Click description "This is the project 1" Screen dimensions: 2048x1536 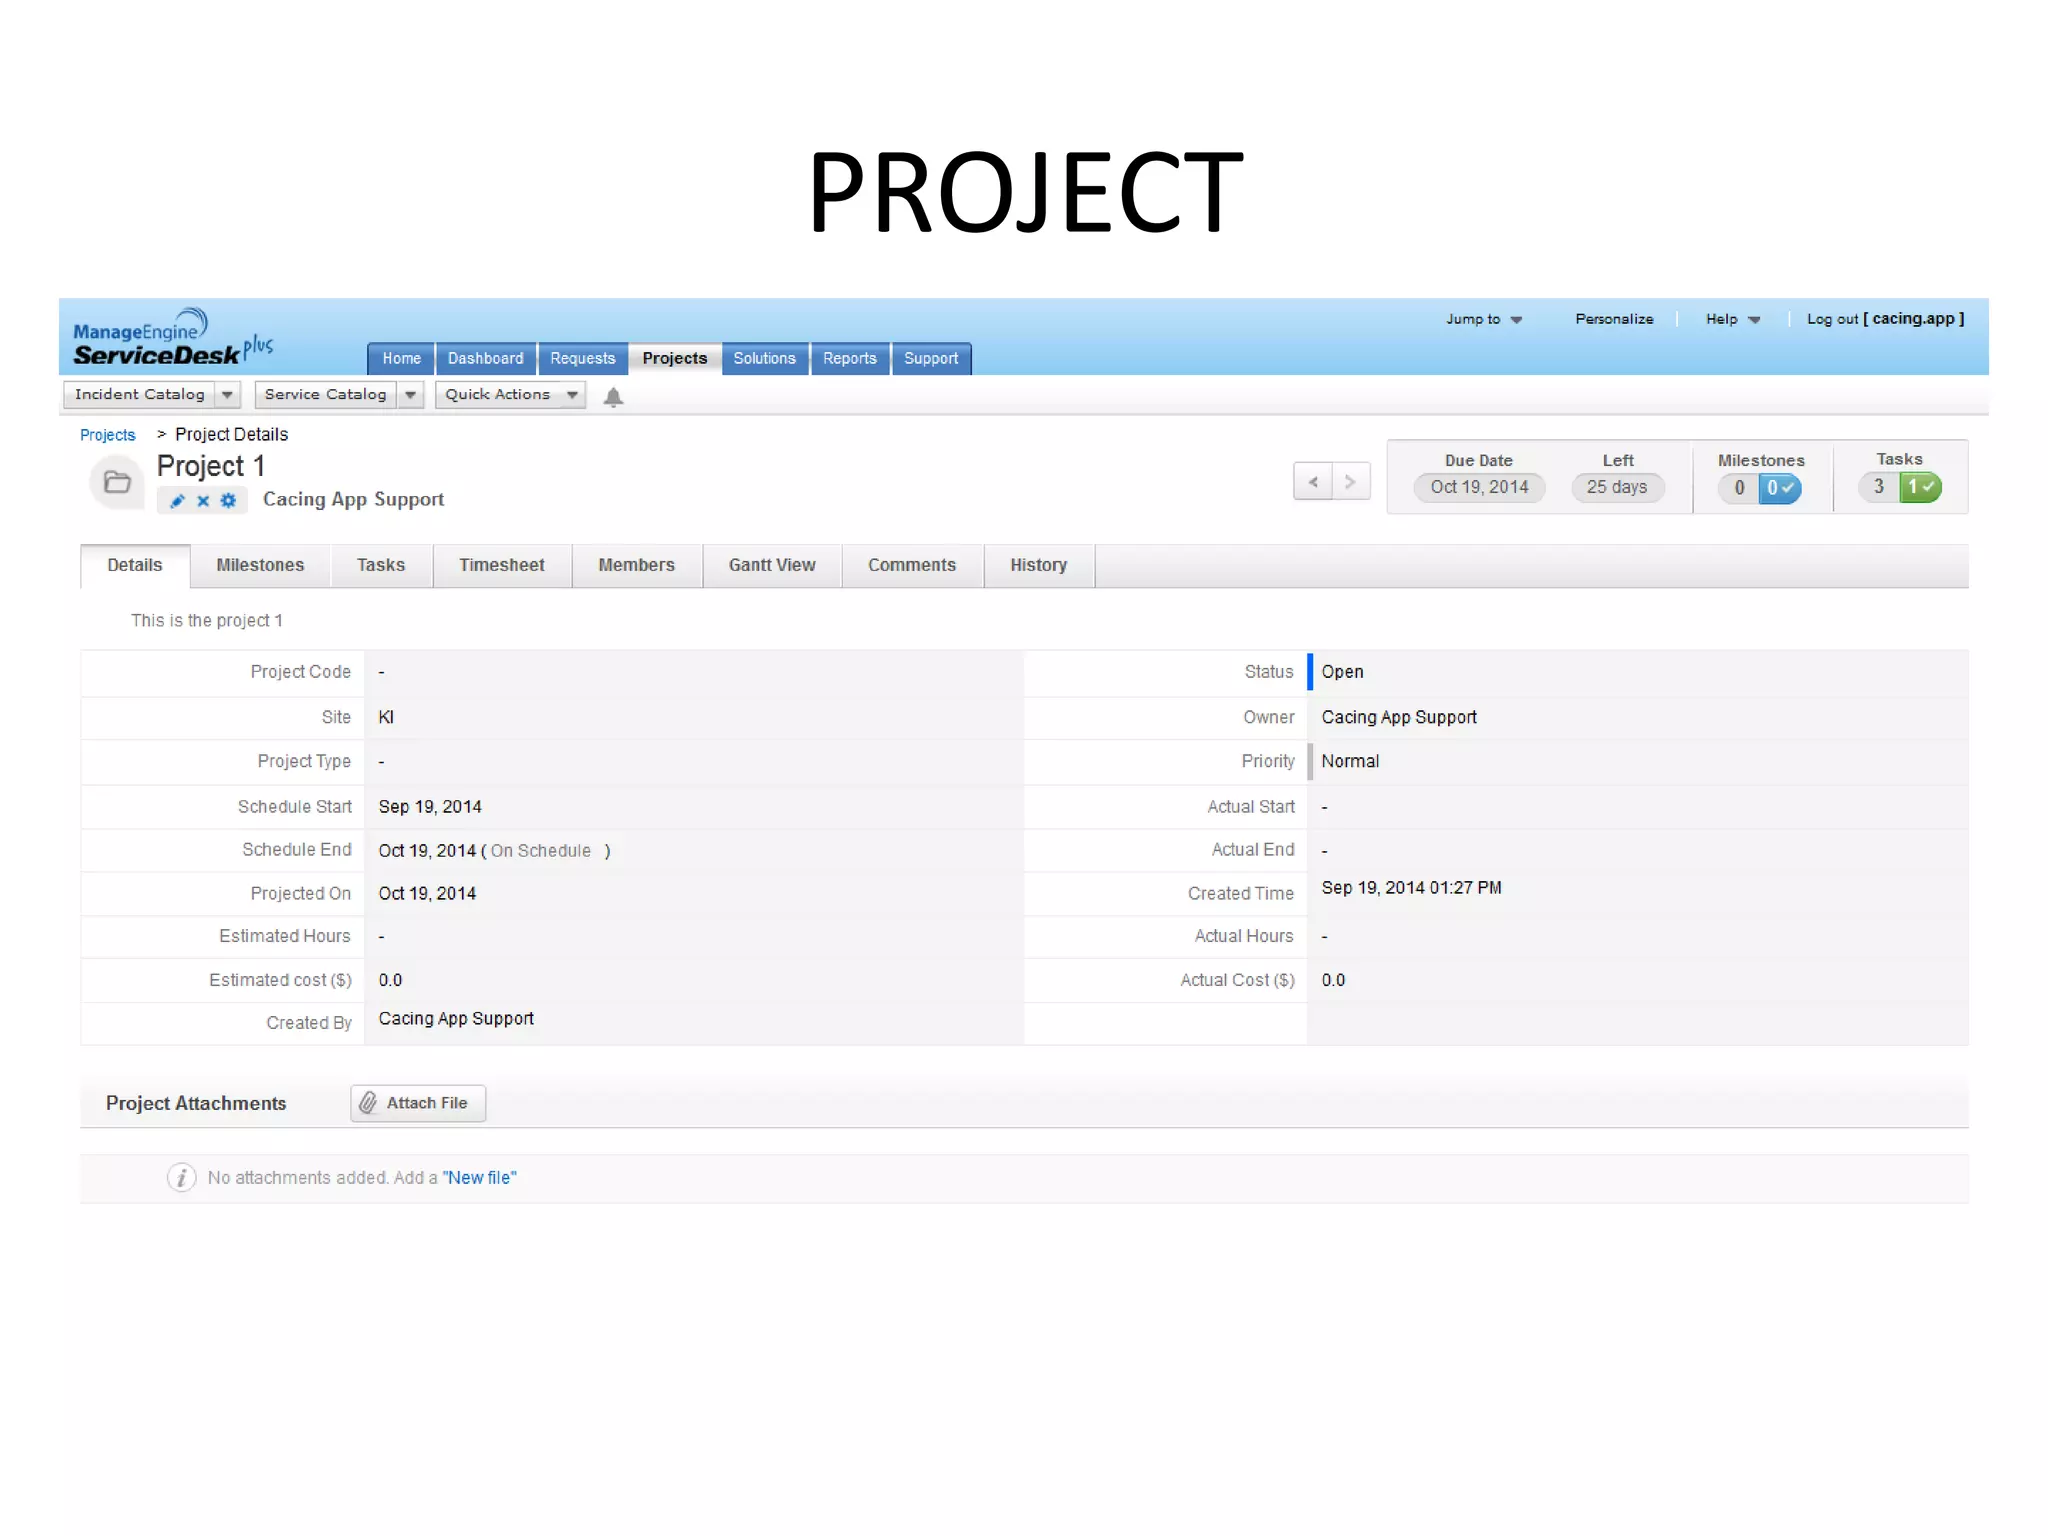tap(207, 621)
